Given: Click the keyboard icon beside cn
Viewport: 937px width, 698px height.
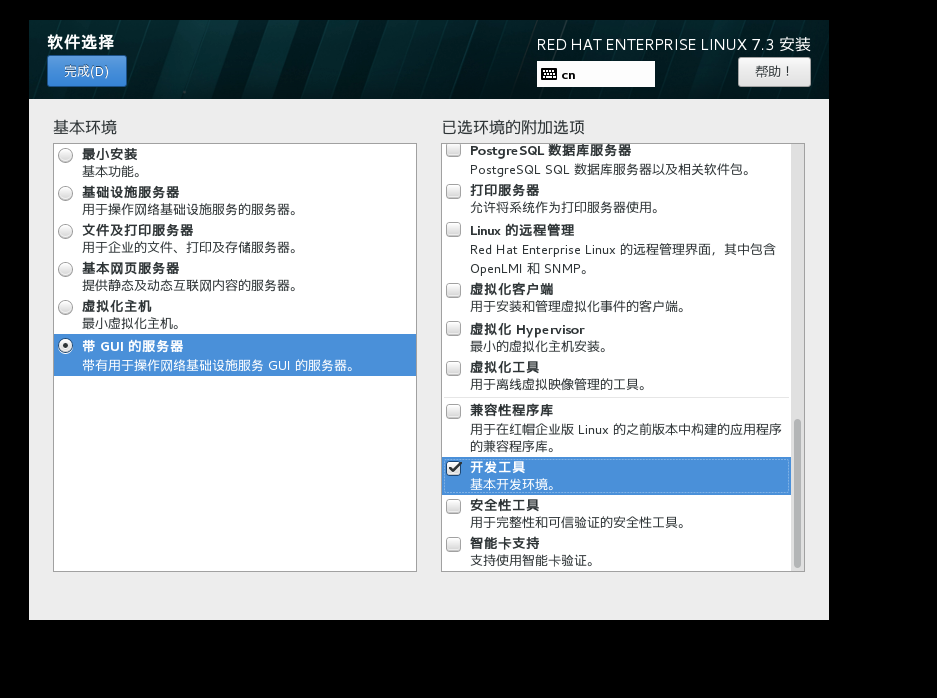Looking at the screenshot, I should (x=549, y=74).
